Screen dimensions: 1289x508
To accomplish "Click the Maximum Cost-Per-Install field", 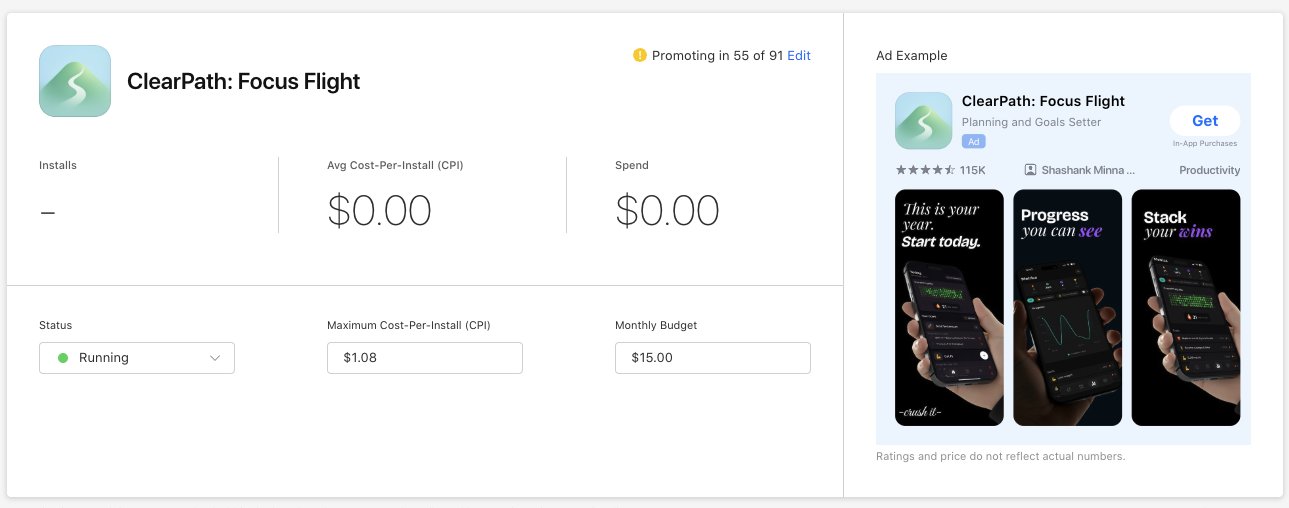I will (x=424, y=358).
